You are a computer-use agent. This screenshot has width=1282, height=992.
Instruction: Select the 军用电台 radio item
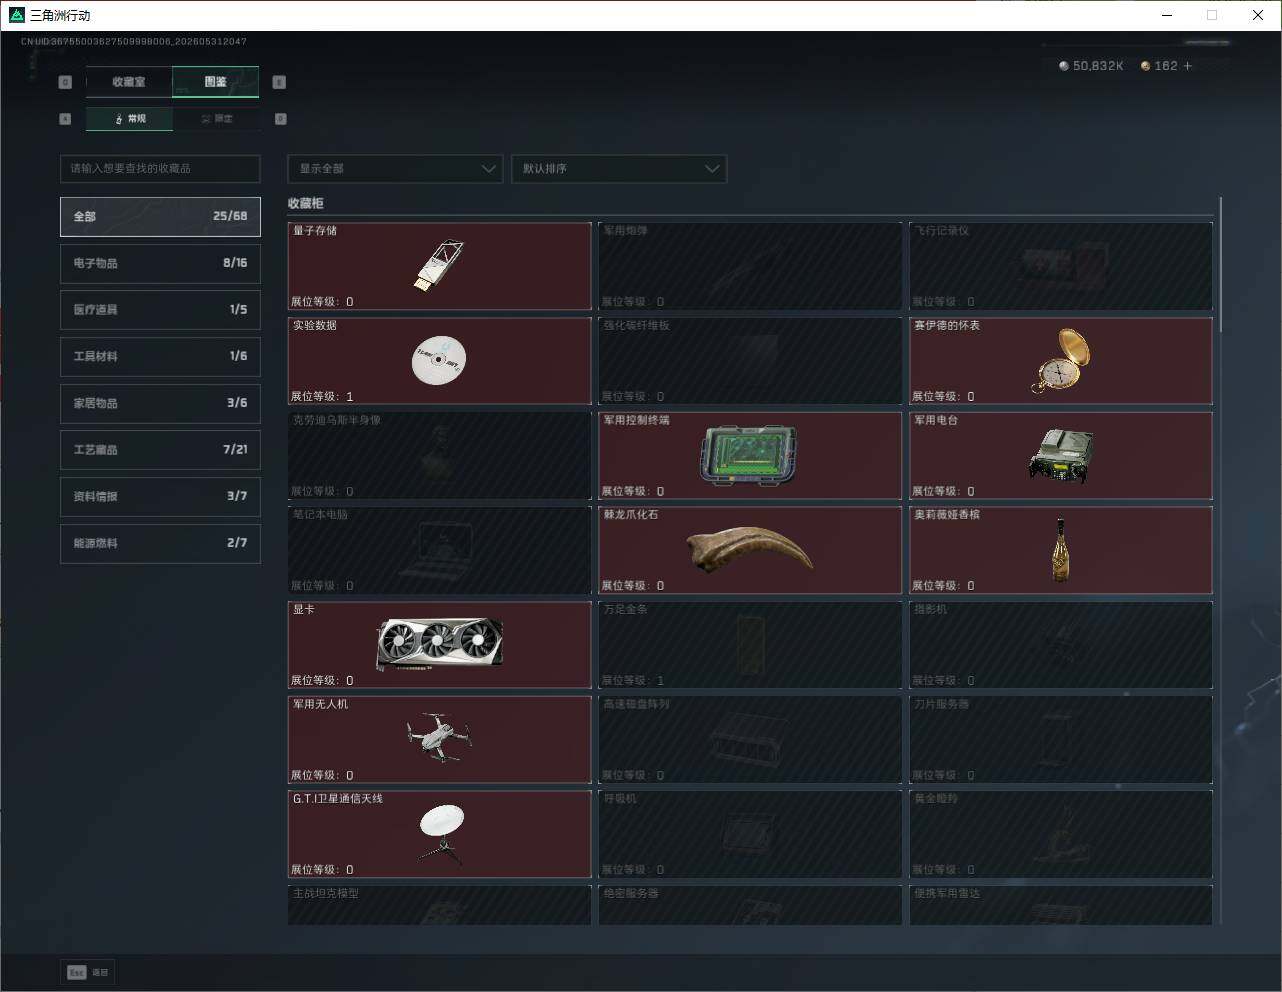point(1060,456)
